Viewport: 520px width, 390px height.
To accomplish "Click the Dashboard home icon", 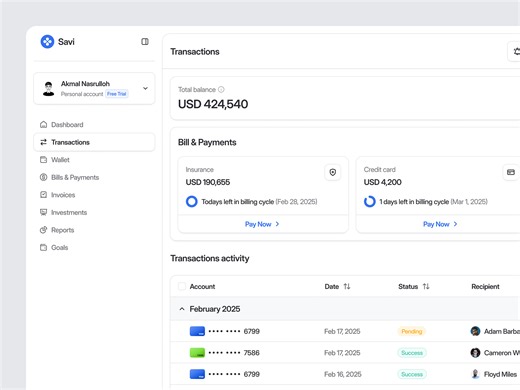I will click(x=43, y=125).
